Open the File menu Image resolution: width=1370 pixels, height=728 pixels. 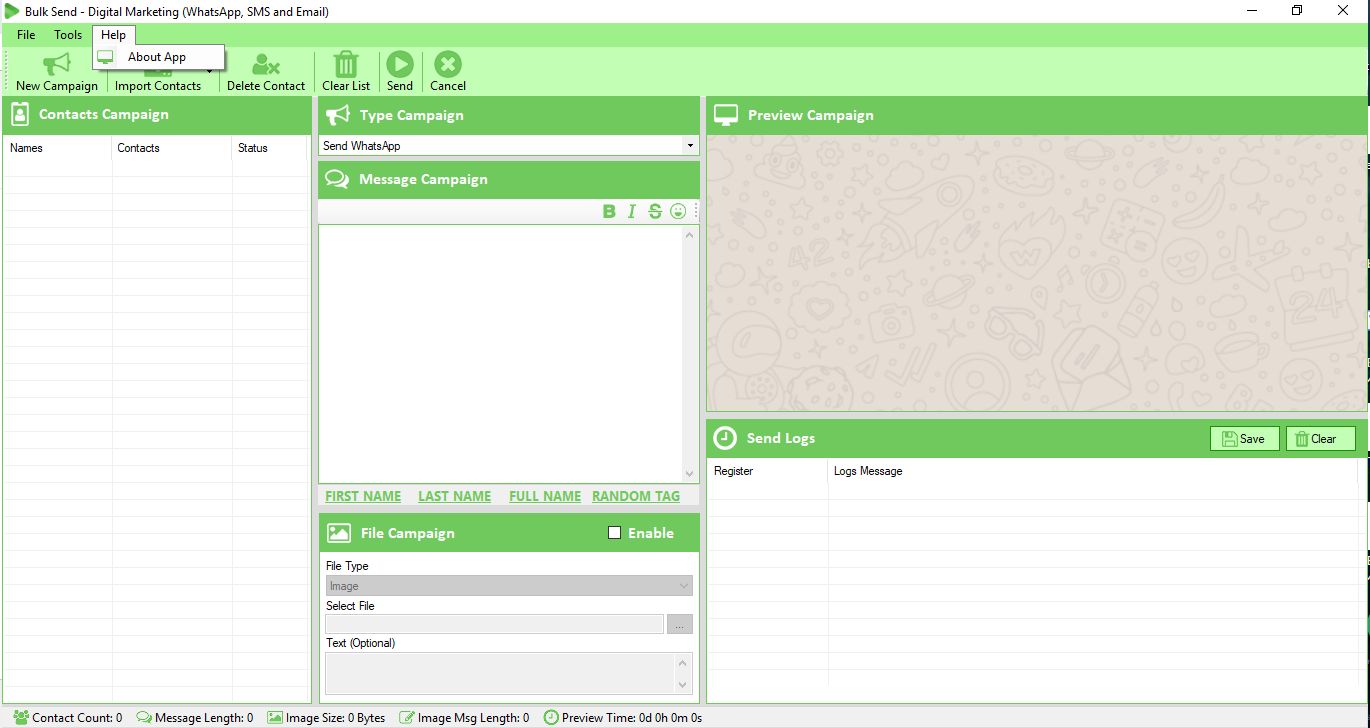tap(26, 35)
